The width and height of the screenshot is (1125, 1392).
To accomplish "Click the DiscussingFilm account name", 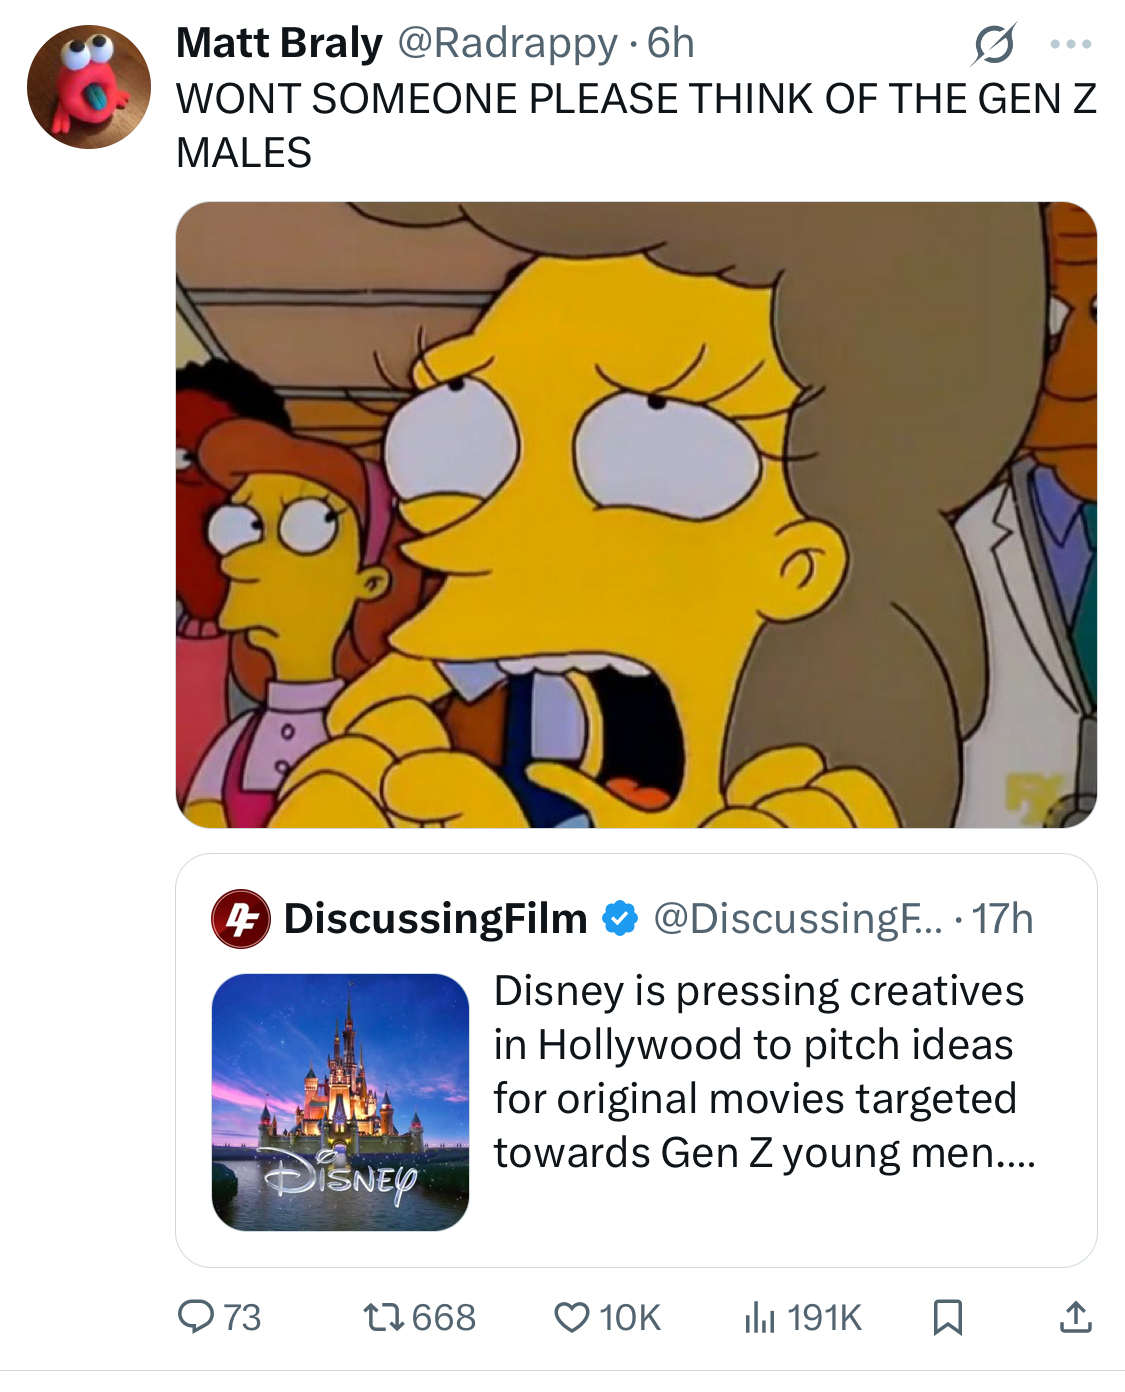I will pos(435,918).
